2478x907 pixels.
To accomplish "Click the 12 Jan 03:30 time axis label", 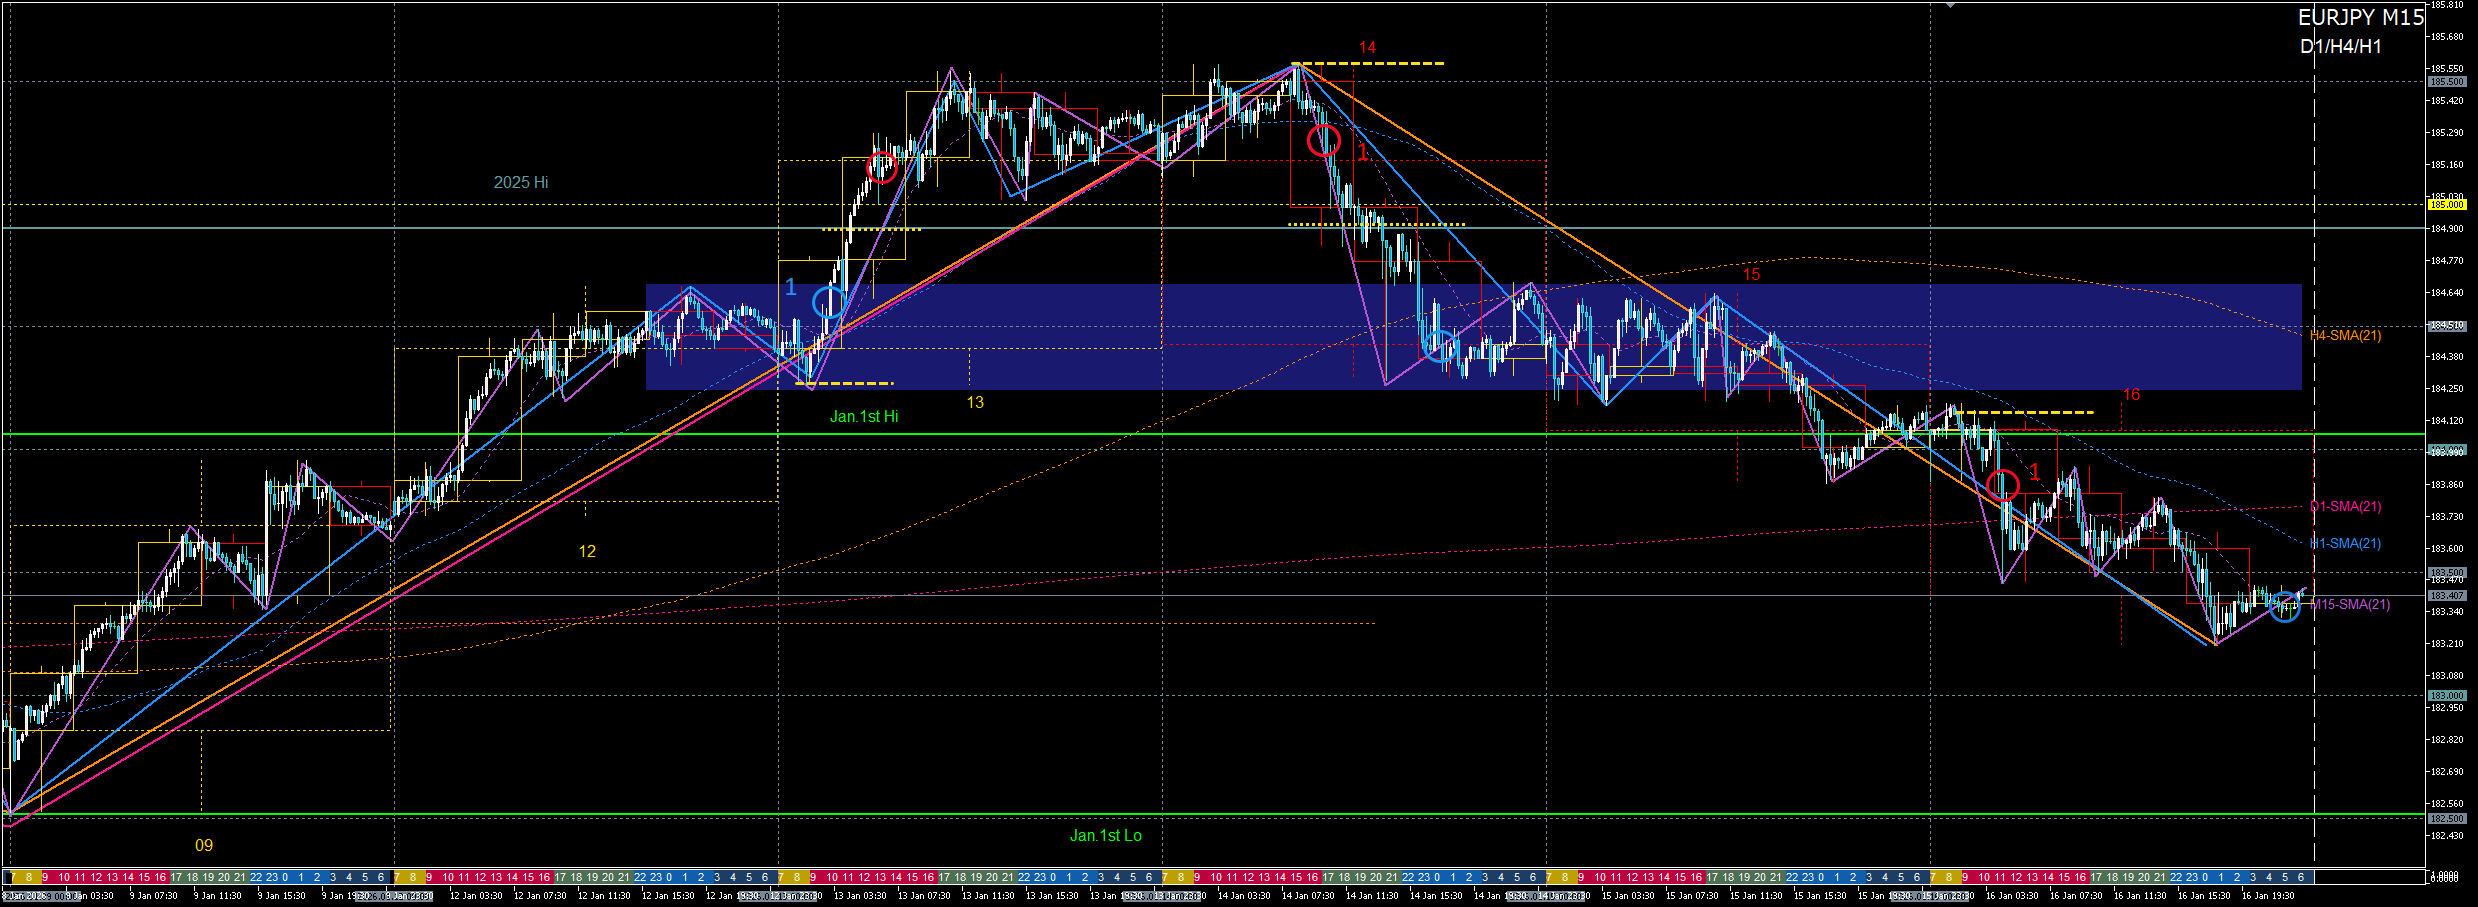I will [476, 896].
